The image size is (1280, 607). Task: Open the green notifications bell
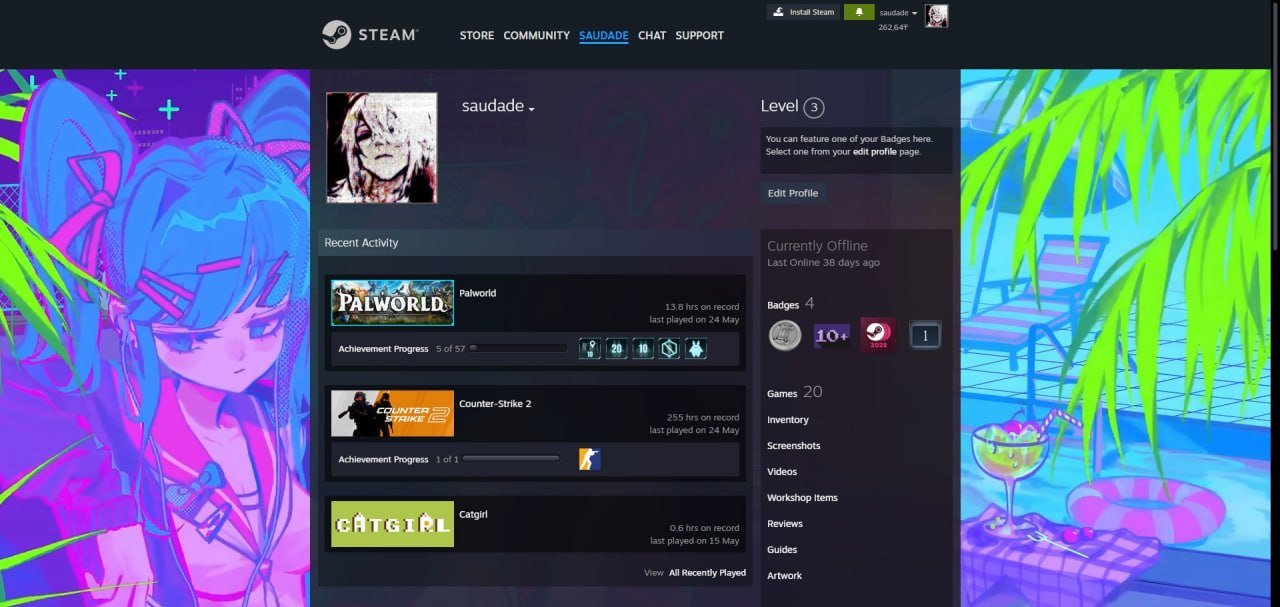858,12
